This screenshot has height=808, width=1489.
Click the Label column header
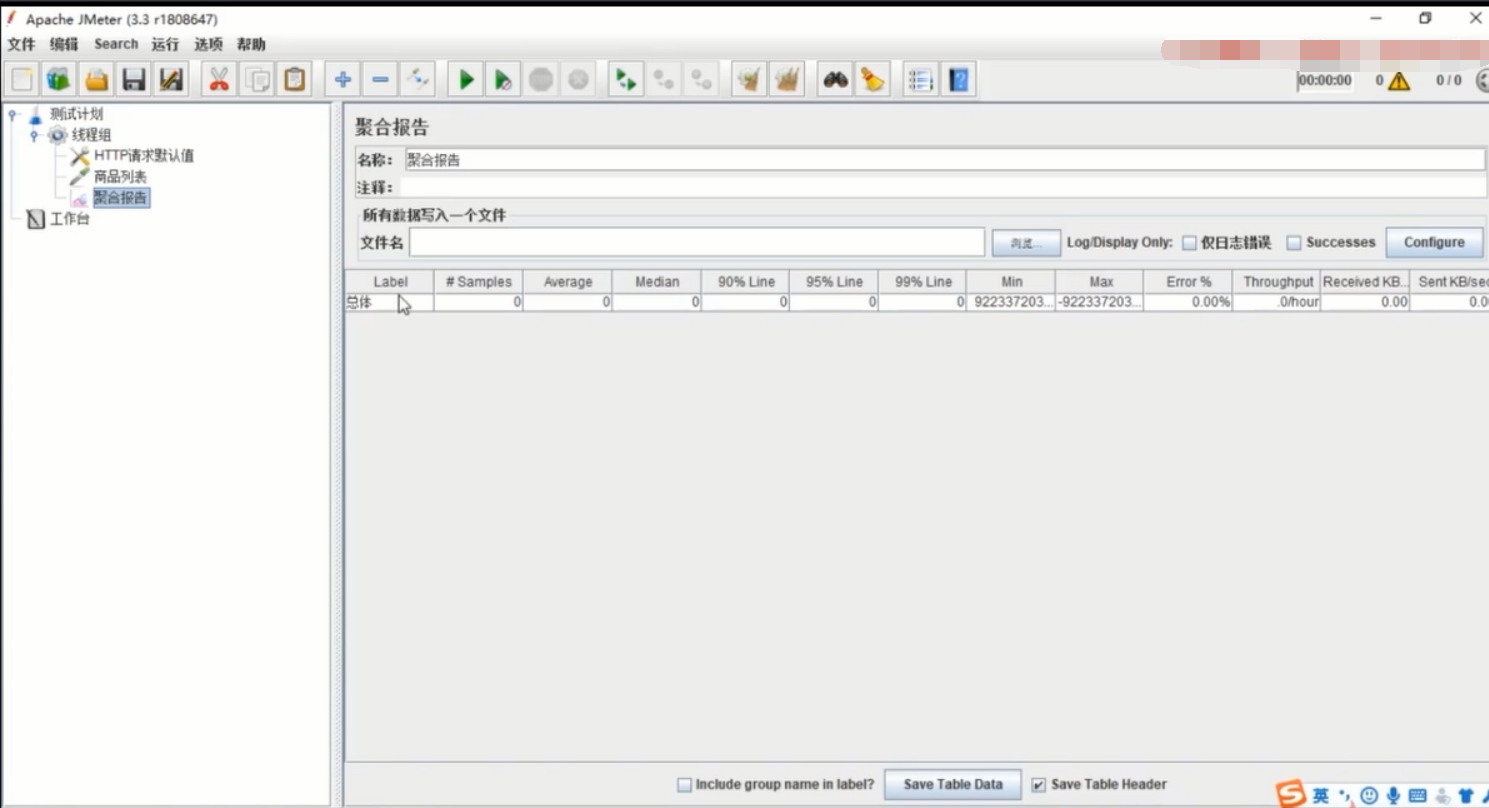pyautogui.click(x=390, y=282)
